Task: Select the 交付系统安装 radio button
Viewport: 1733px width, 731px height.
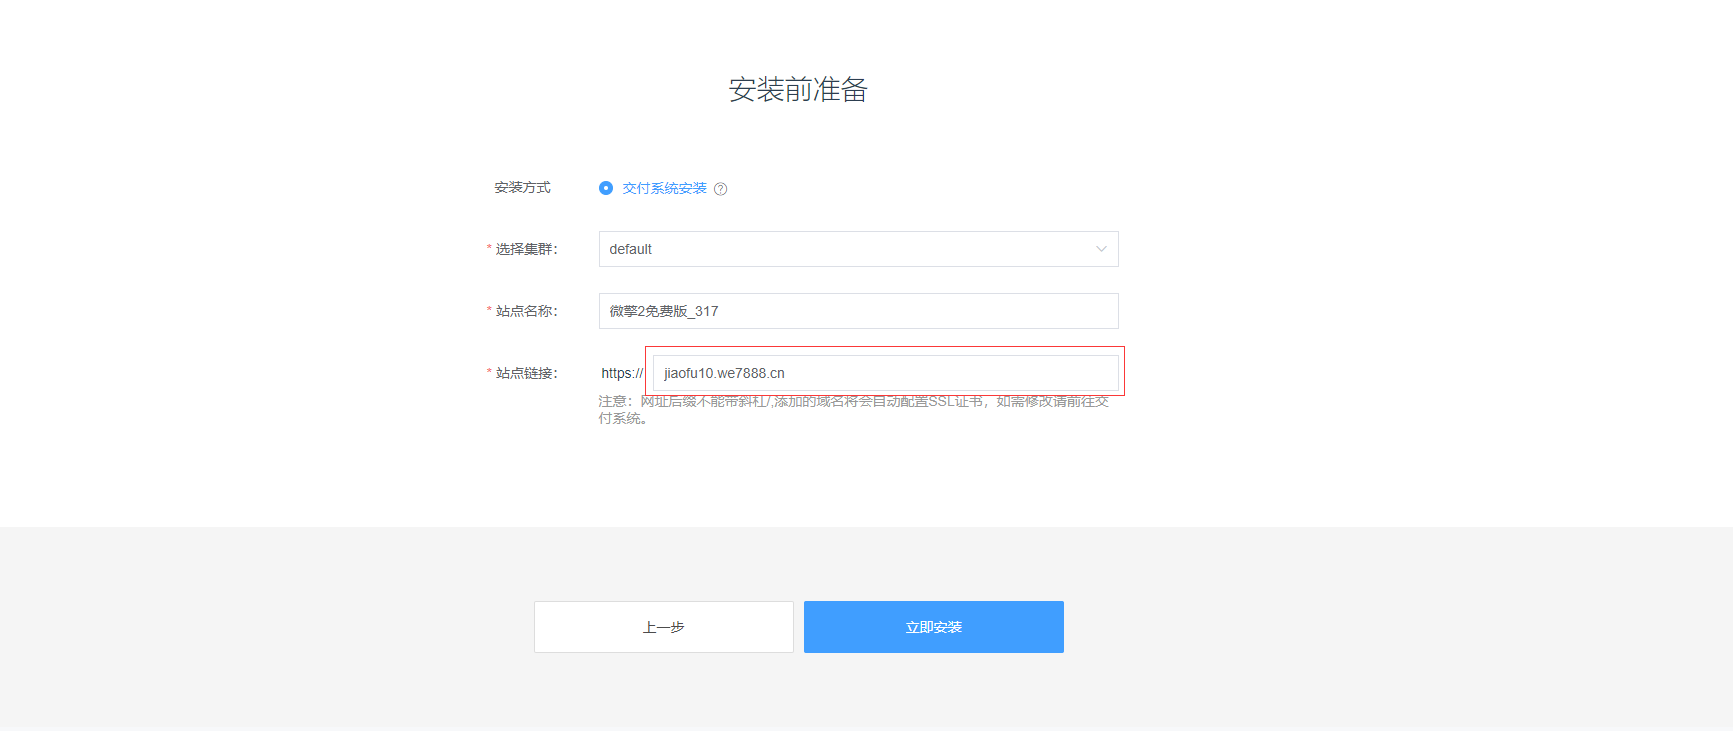Action: (x=606, y=188)
